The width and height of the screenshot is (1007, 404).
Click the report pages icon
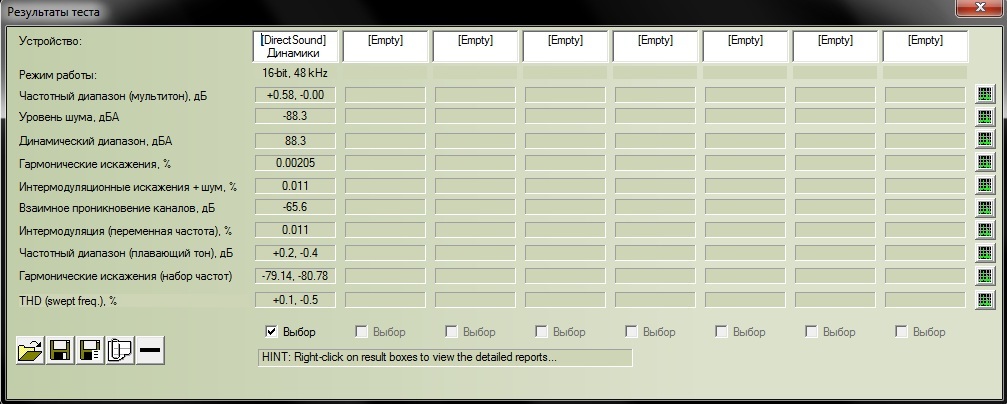[x=120, y=351]
